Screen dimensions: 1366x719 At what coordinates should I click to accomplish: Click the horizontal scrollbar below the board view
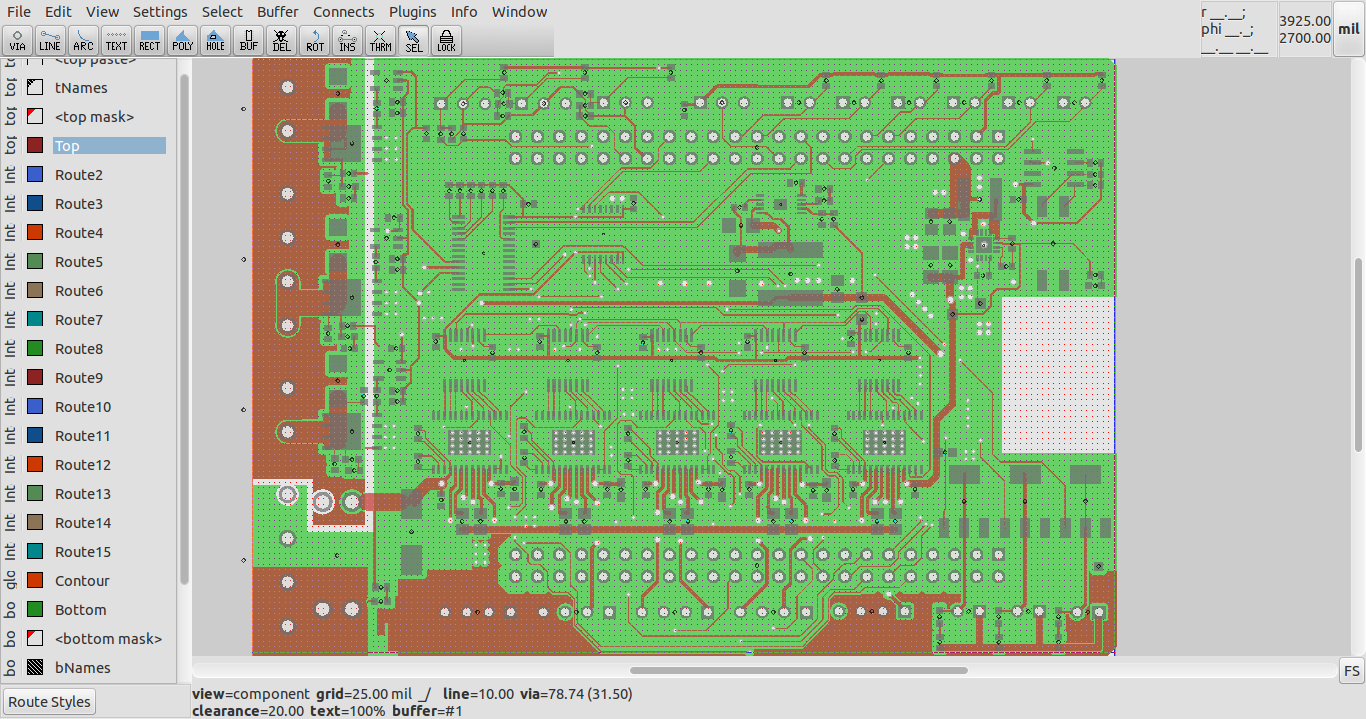(797, 670)
